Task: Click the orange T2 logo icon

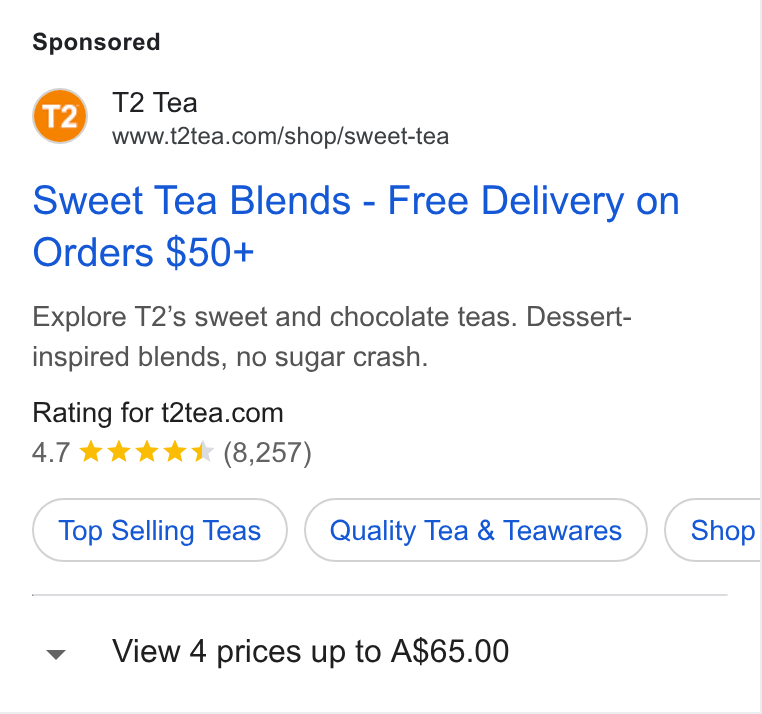Action: 60,116
